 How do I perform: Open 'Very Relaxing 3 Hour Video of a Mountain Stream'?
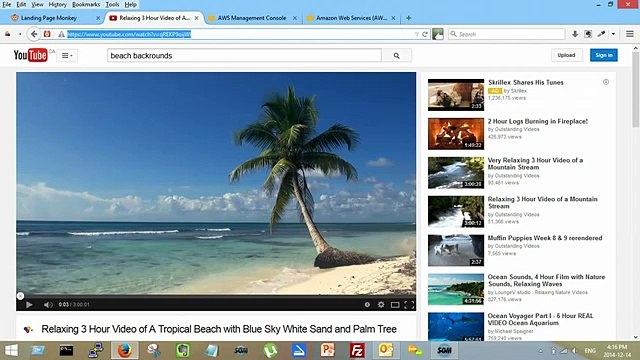pyautogui.click(x=535, y=164)
